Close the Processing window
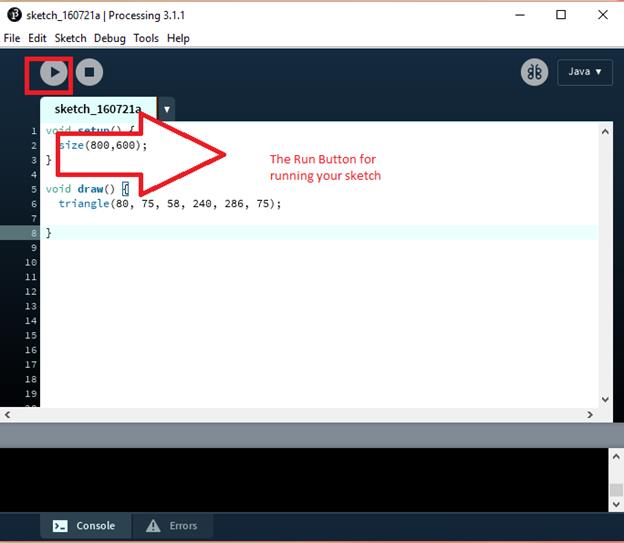Viewport: 624px width, 543px height. (x=603, y=15)
